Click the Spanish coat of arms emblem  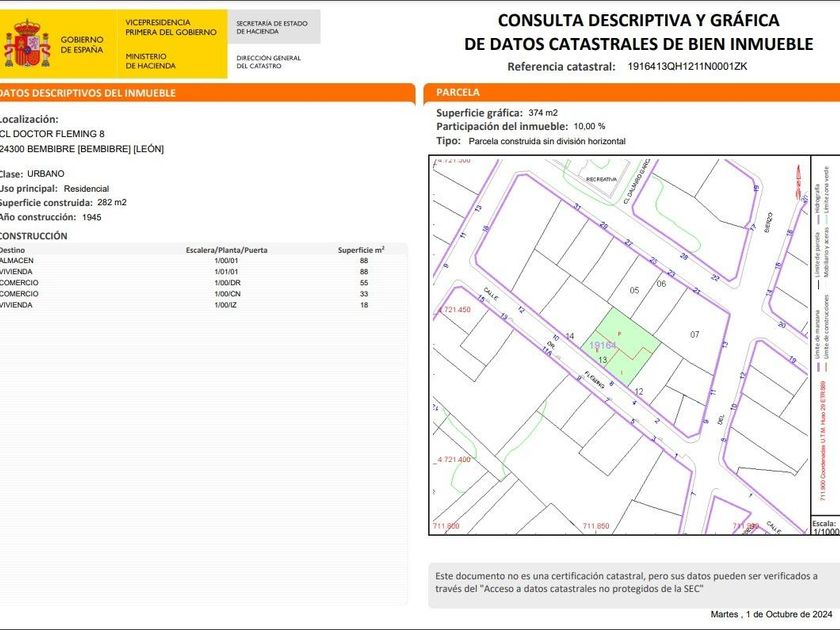pos(27,43)
